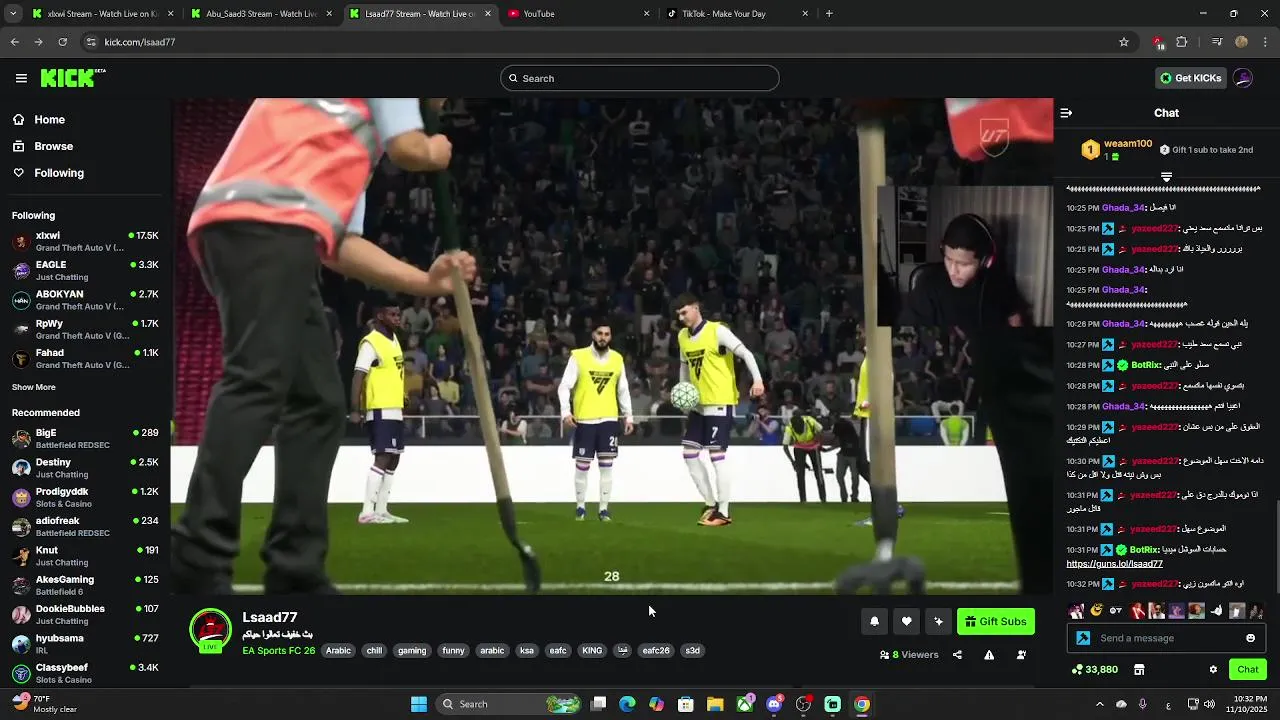Open Fahad channel in sidebar
This screenshot has height=720, width=1280.
(x=85, y=358)
